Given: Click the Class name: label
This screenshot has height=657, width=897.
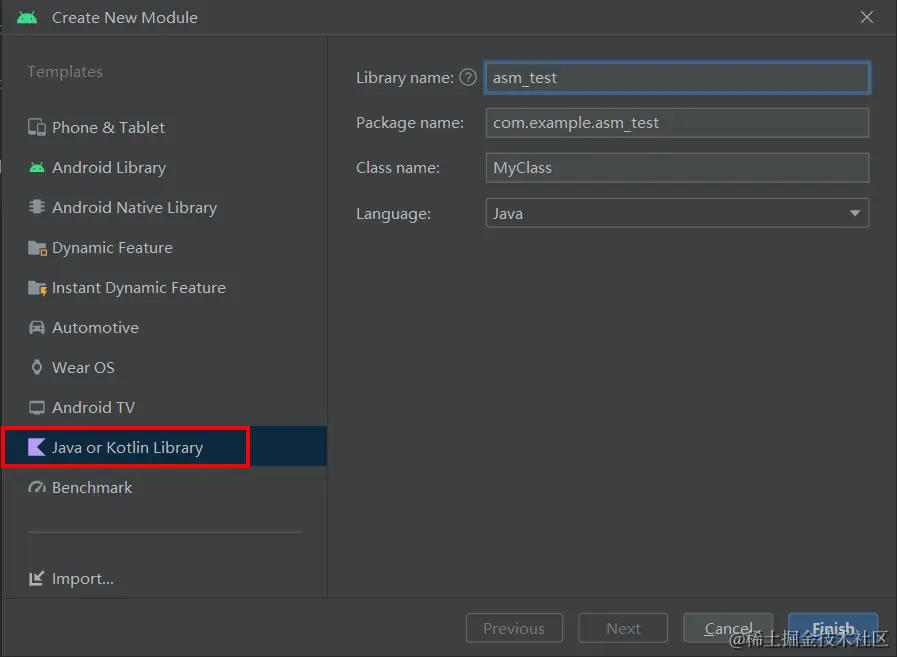Looking at the screenshot, I should 398,168.
